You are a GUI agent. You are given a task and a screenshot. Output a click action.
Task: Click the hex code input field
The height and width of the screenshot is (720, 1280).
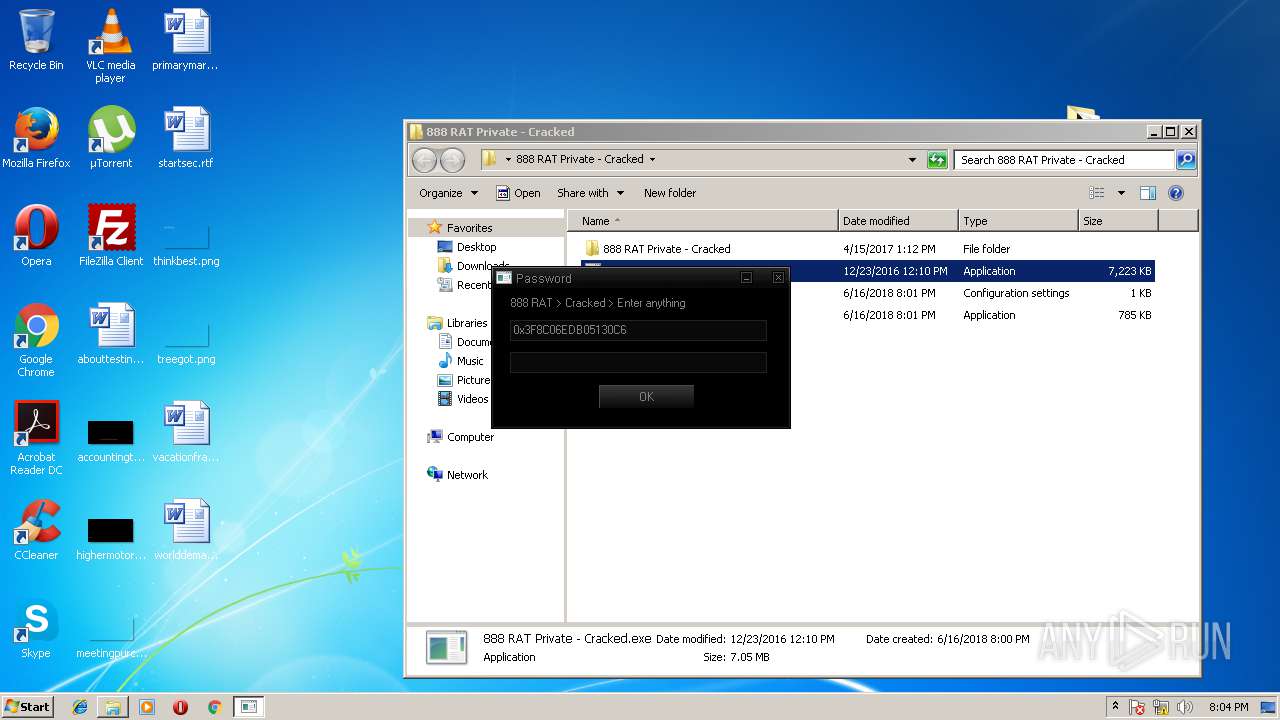click(x=638, y=330)
